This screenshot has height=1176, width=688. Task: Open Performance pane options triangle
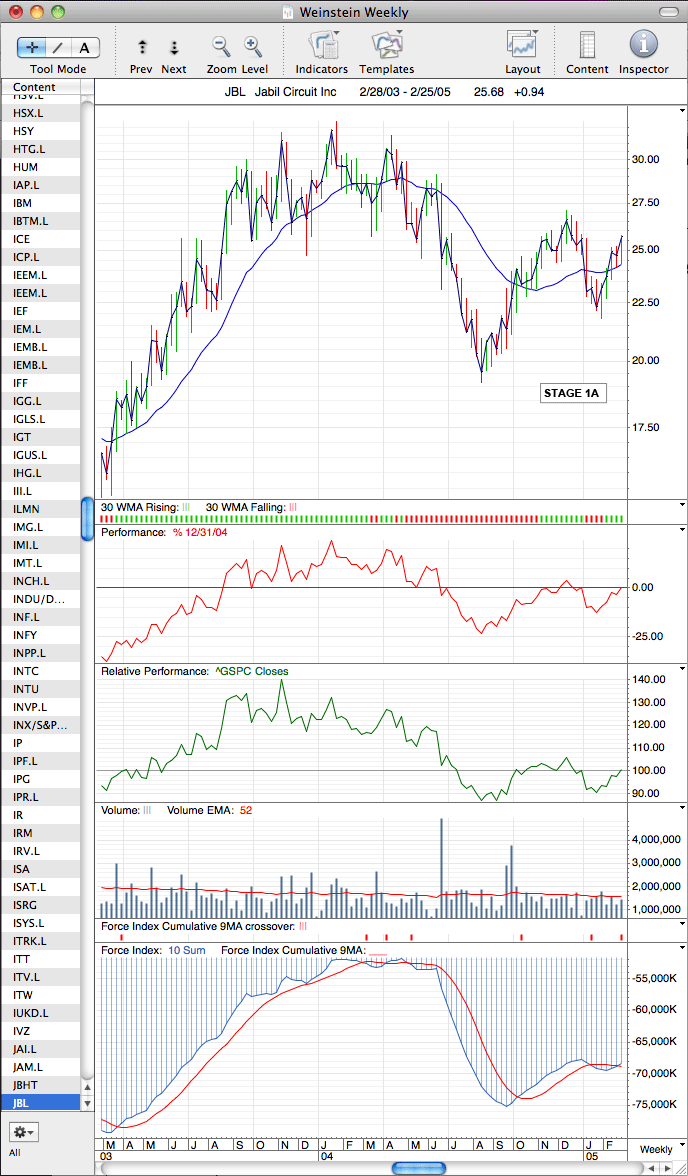pos(682,530)
